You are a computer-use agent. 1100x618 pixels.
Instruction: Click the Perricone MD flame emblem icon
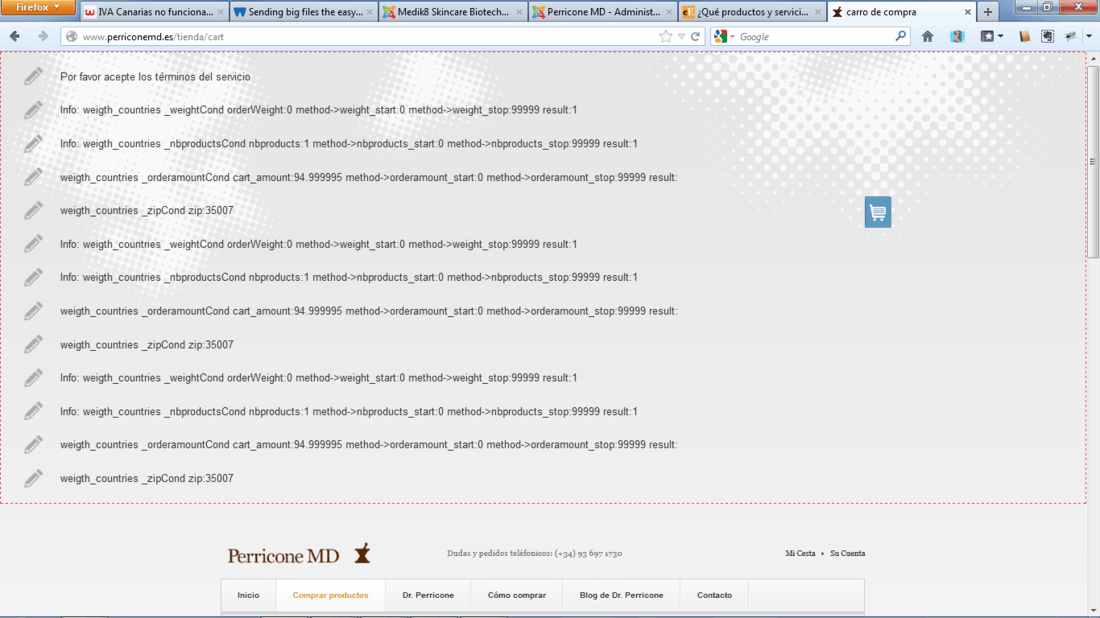[362, 553]
